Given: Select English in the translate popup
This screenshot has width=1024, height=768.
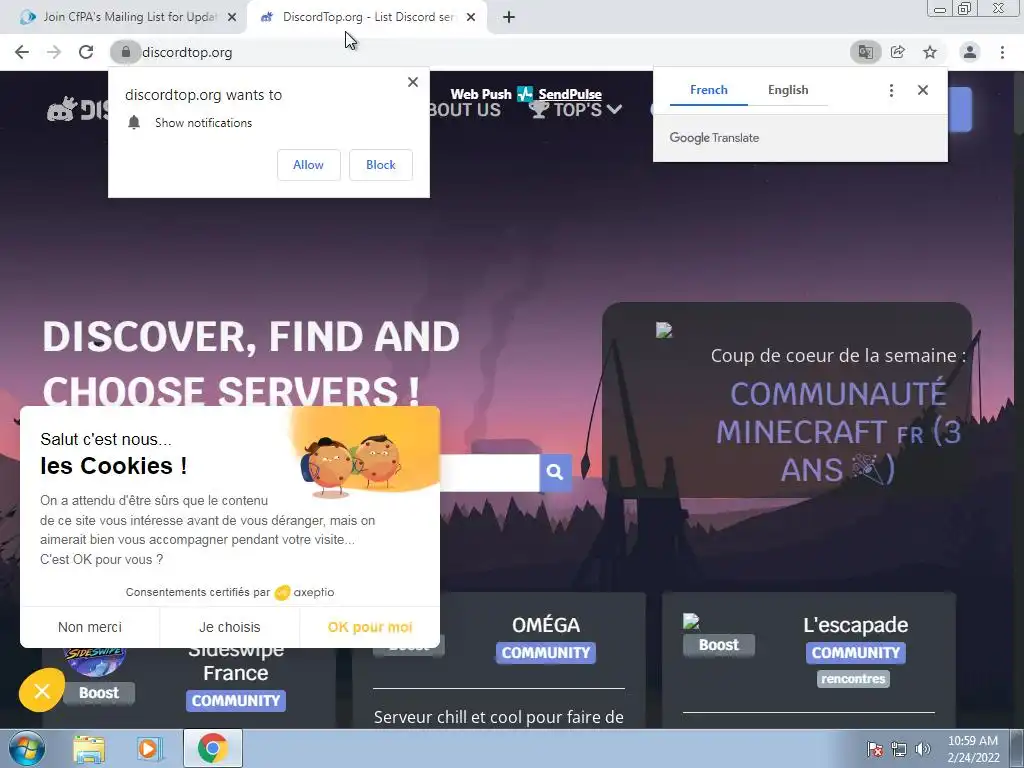Looking at the screenshot, I should (x=788, y=90).
